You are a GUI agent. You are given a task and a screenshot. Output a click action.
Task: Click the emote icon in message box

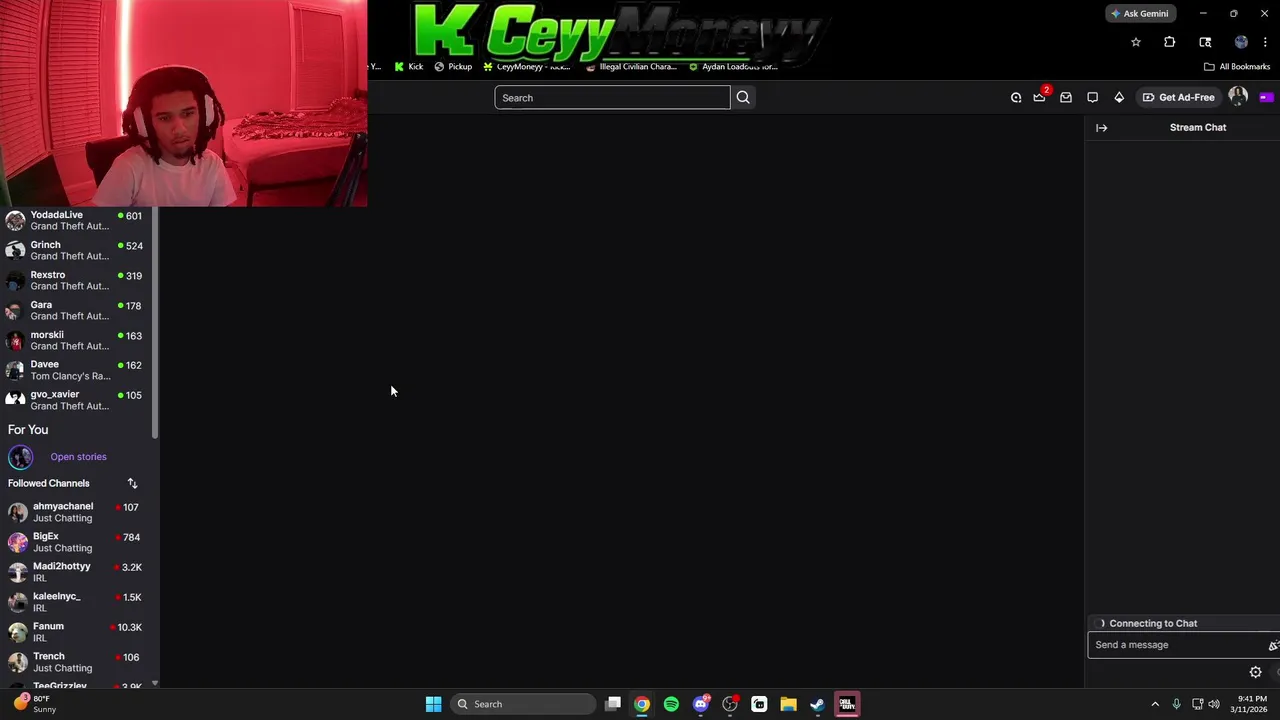(x=1273, y=645)
